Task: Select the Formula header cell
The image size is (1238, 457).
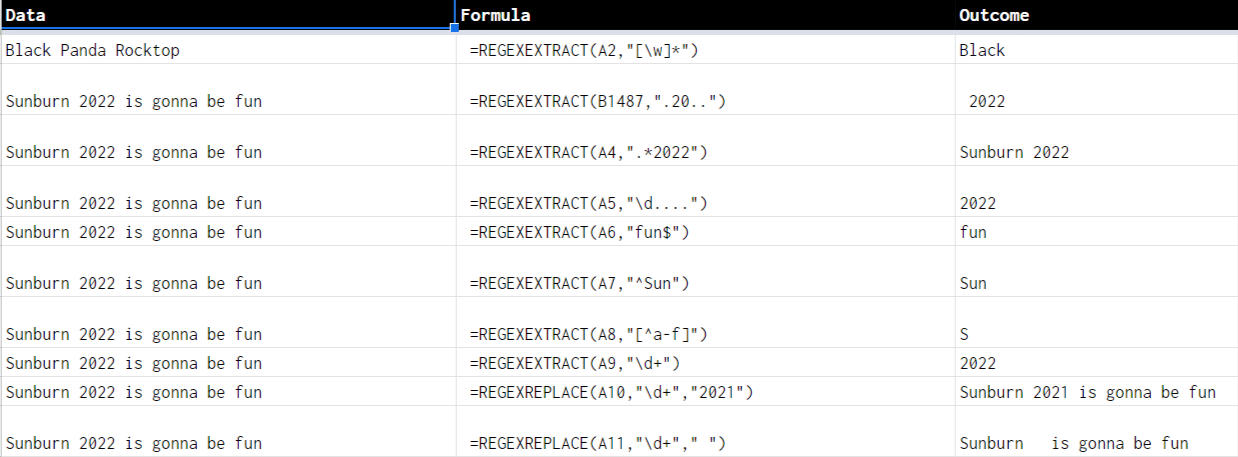Action: tap(705, 15)
